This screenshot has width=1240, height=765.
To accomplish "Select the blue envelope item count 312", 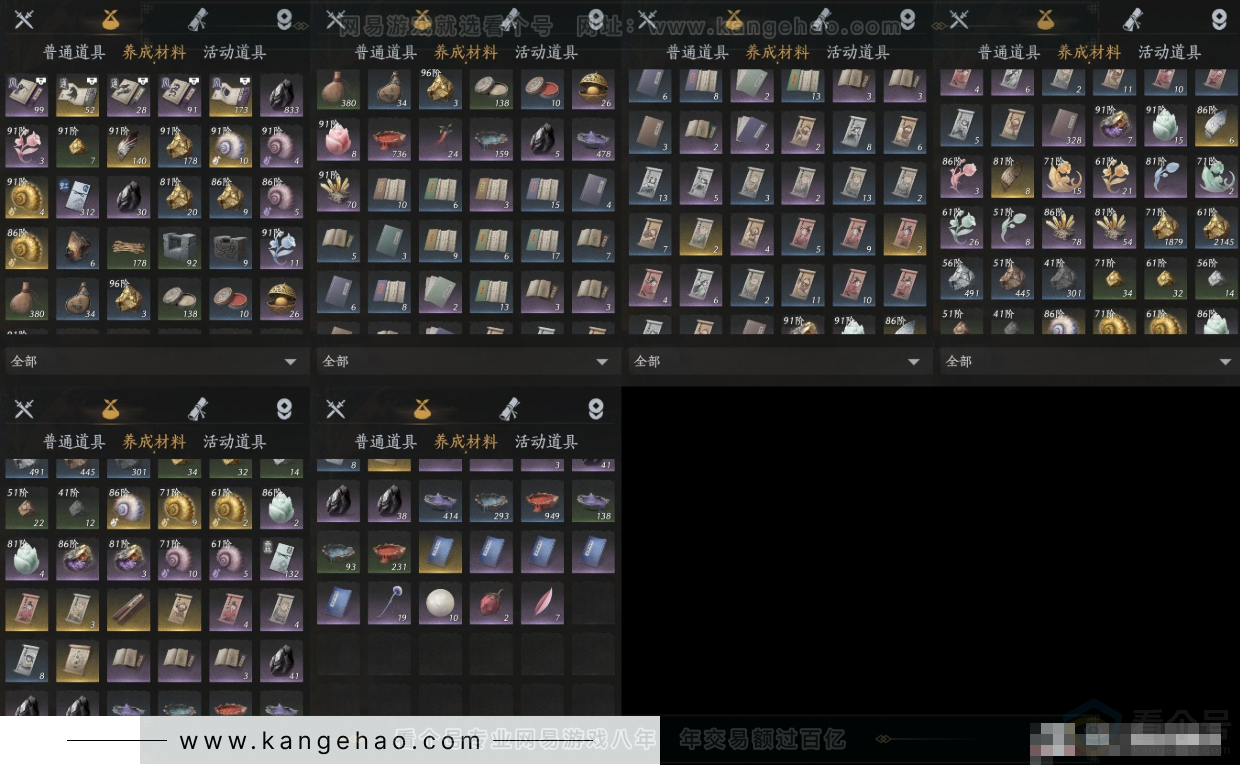I will pyautogui.click(x=77, y=198).
